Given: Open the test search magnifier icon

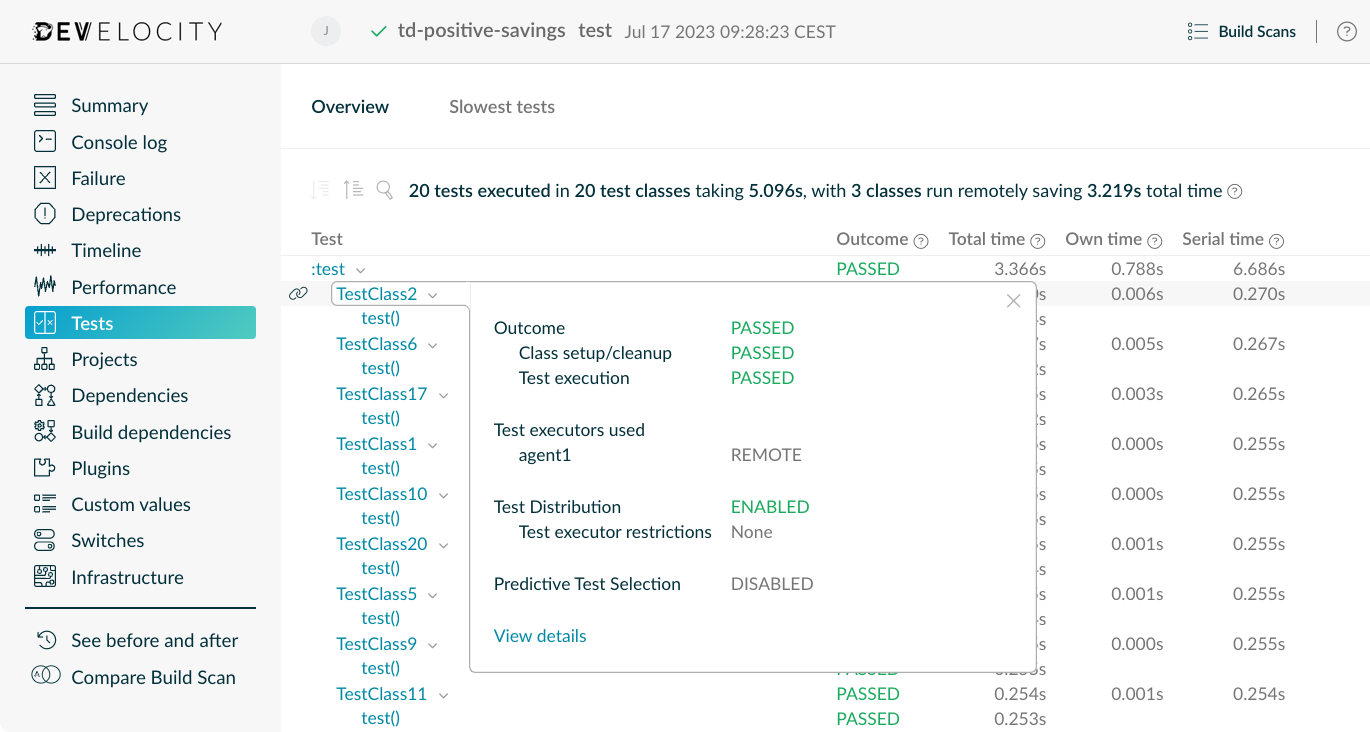Looking at the screenshot, I should pyautogui.click(x=385, y=190).
